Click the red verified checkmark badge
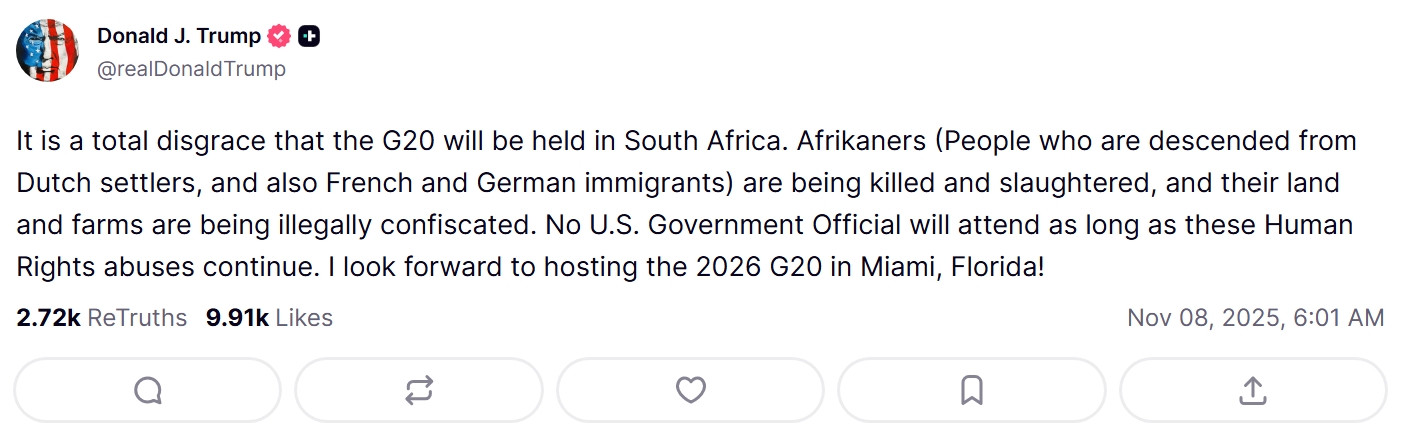 pyautogui.click(x=280, y=37)
